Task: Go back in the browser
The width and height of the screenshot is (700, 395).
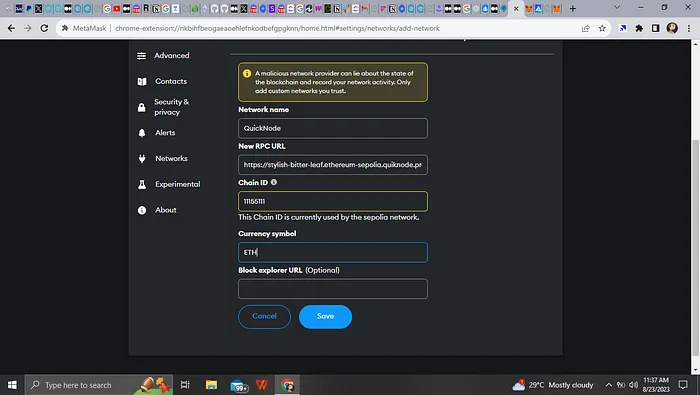Action: pos(11,28)
